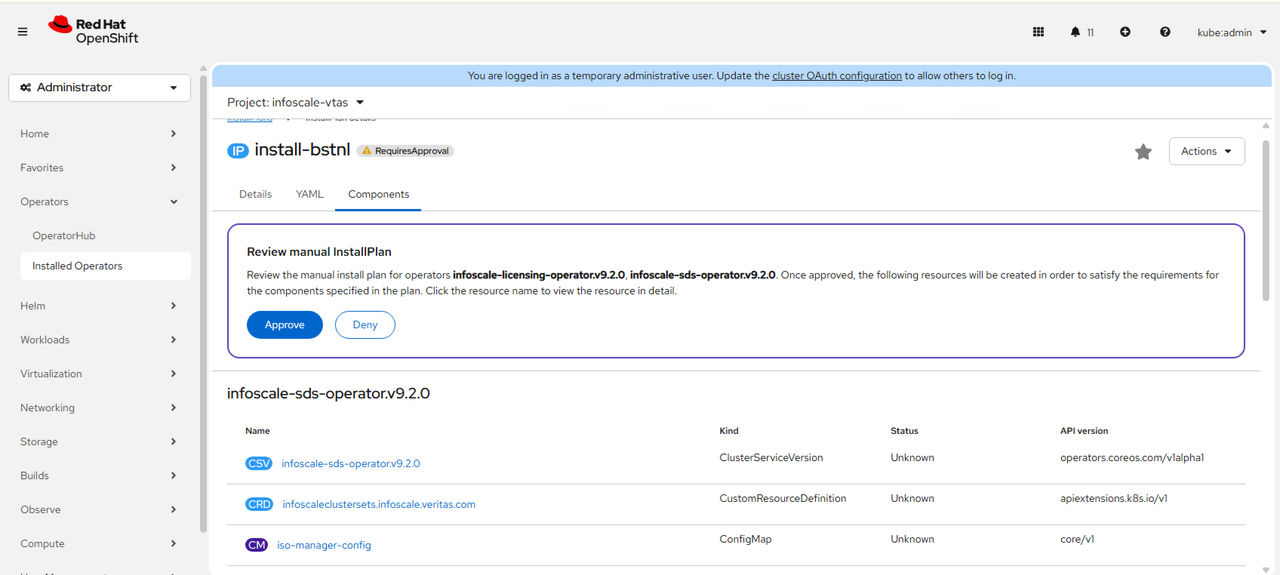The width and height of the screenshot is (1280, 575).
Task: Expand the Helm navigation section
Action: [99, 306]
